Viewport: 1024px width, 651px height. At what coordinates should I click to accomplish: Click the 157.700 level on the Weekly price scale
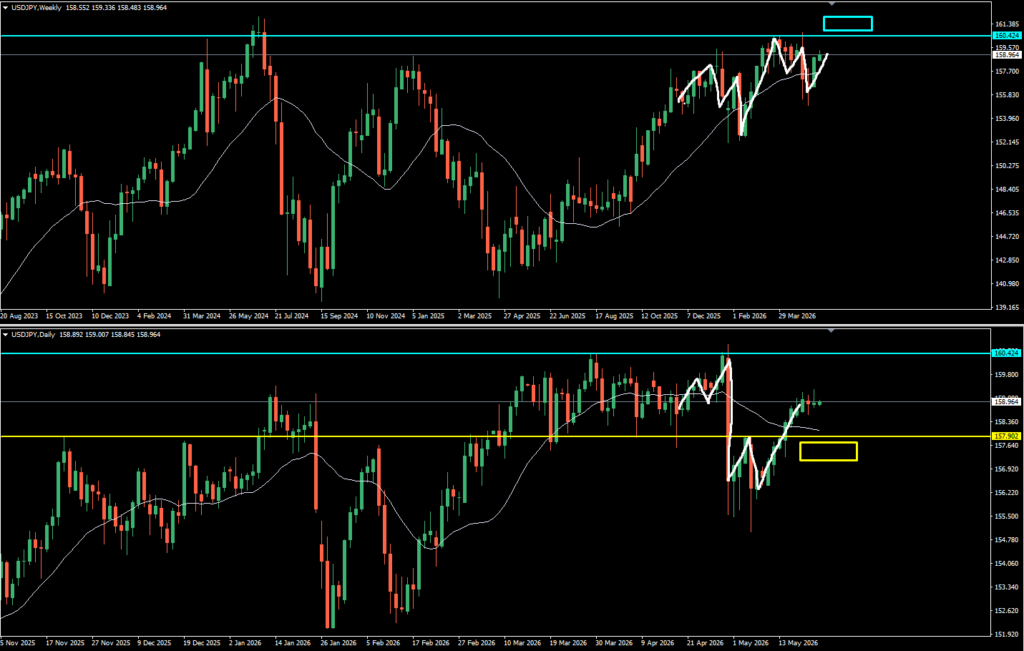1006,71
